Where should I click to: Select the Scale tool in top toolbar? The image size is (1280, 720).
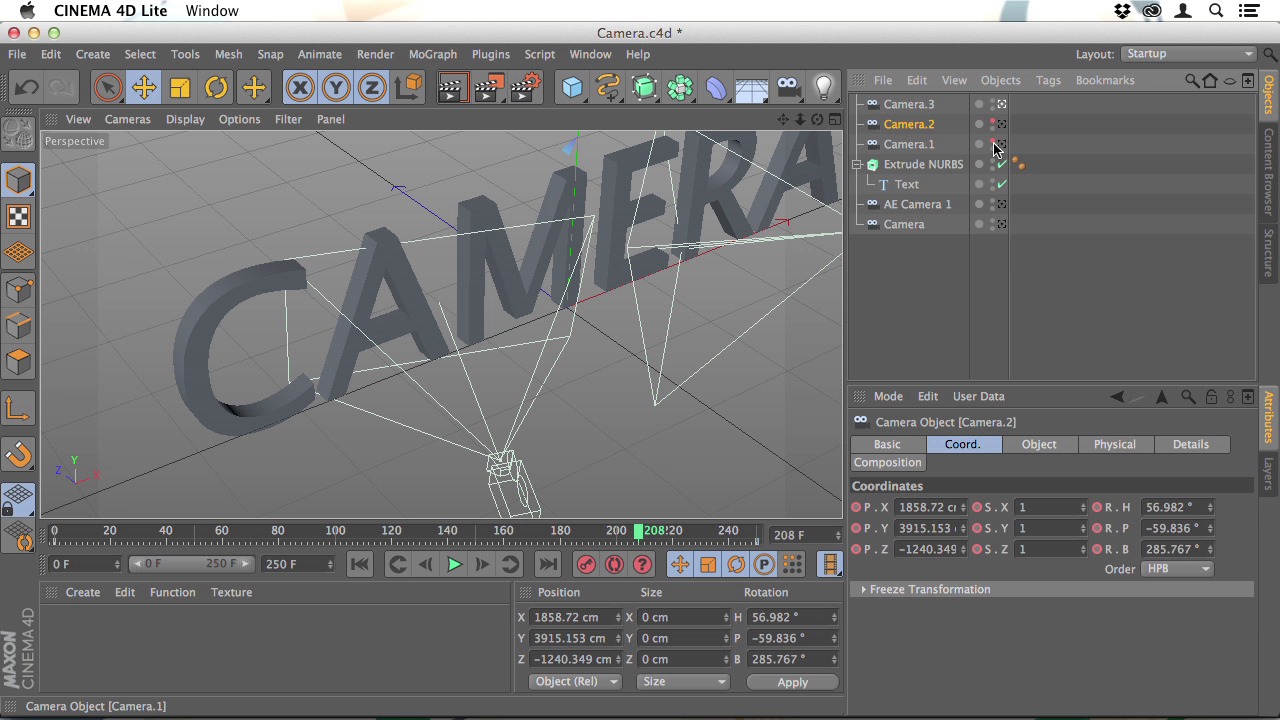click(x=180, y=88)
